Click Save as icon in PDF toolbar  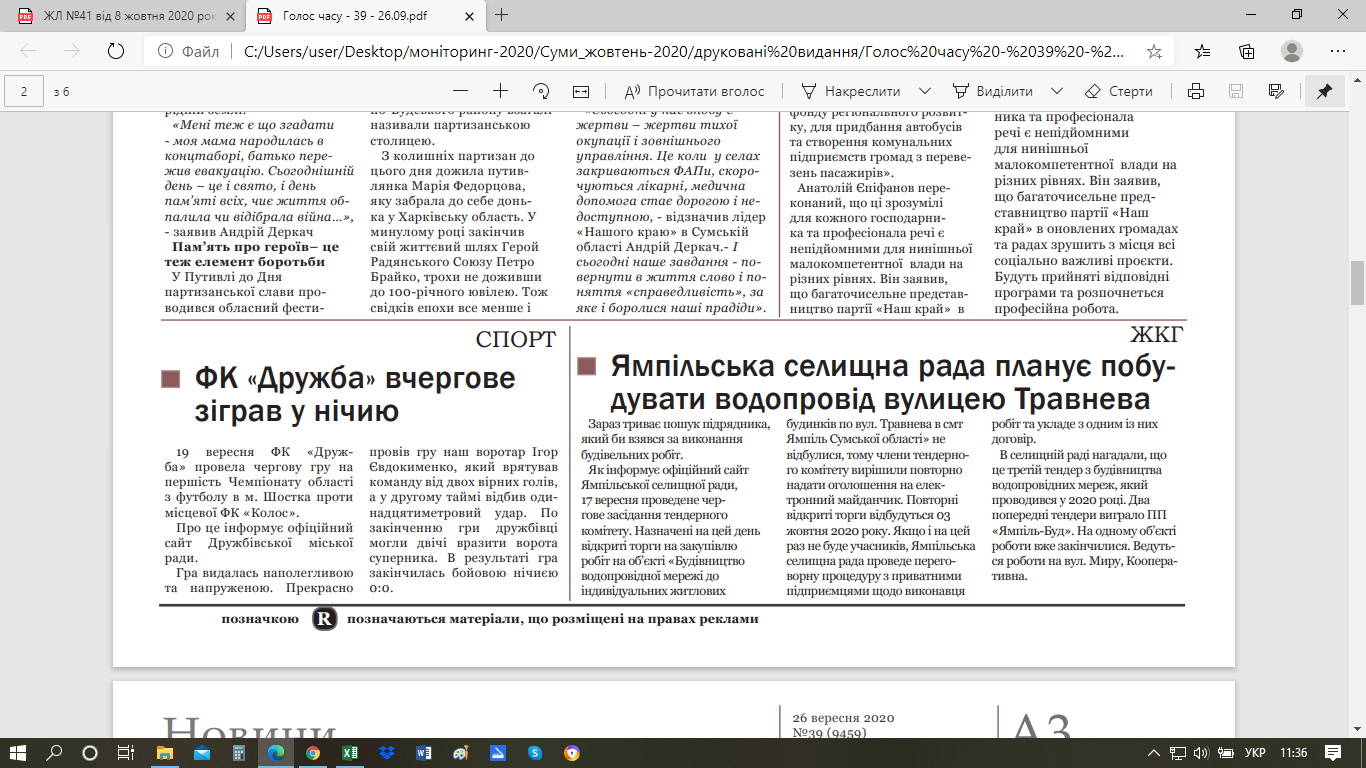click(1275, 91)
